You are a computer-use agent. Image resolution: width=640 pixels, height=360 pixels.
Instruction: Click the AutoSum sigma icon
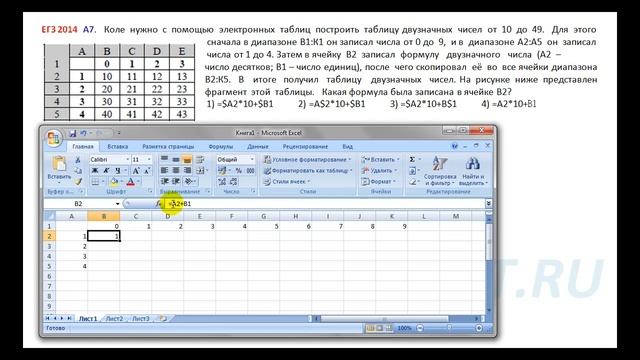[x=412, y=159]
